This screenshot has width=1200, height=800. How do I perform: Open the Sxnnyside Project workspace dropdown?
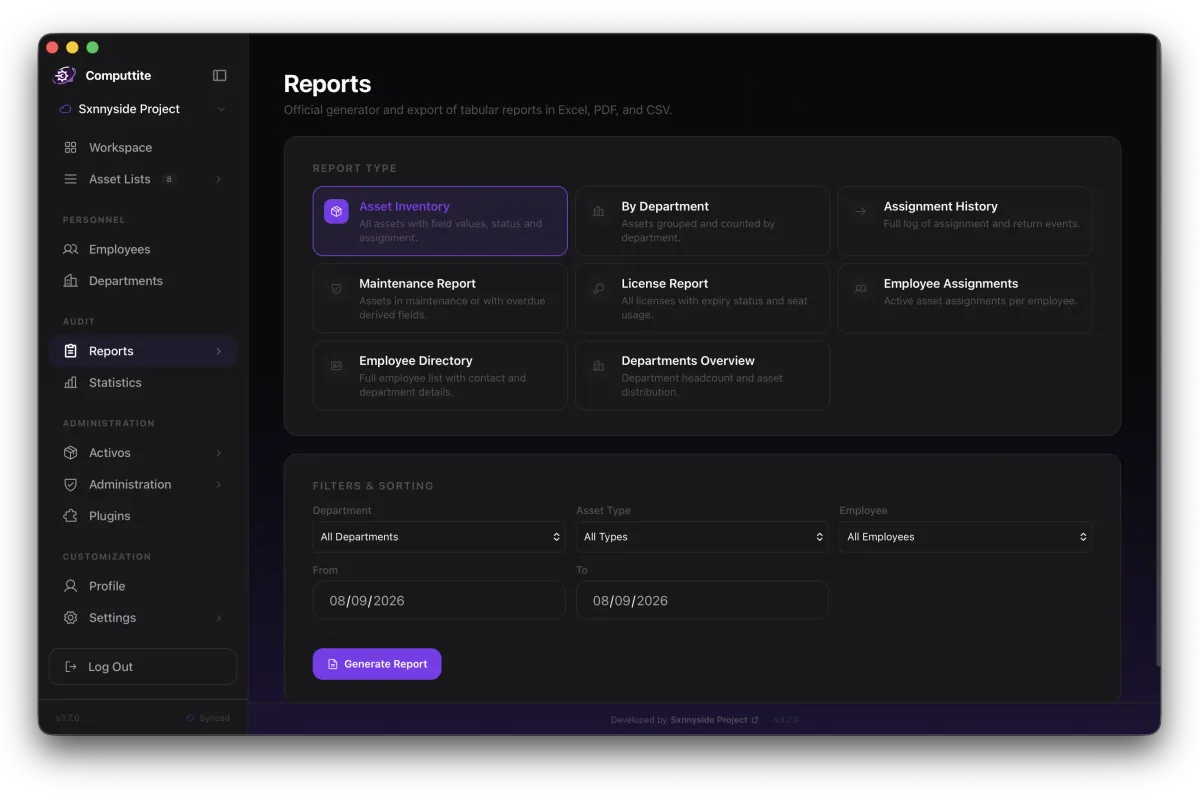(143, 109)
